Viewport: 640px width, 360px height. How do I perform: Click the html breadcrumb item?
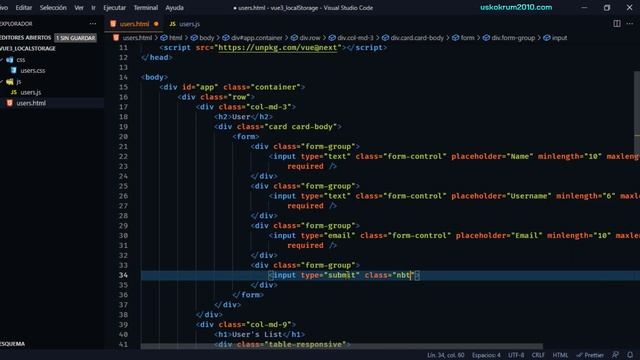click(176, 38)
